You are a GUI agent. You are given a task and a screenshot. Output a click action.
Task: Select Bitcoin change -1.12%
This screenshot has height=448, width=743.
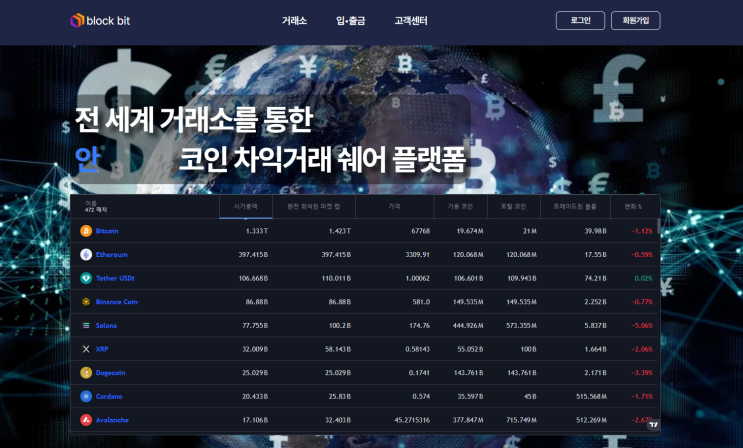(x=642, y=231)
